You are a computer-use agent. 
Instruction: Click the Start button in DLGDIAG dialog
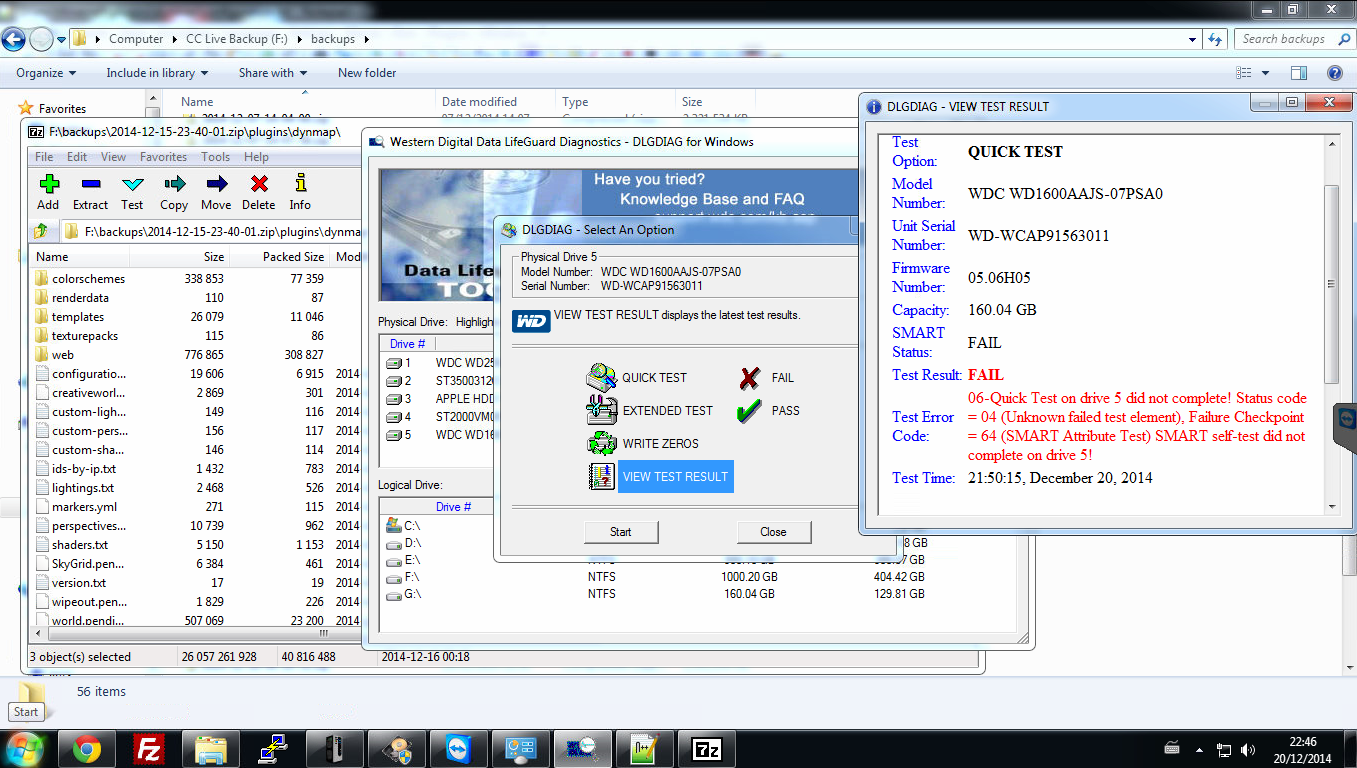621,531
